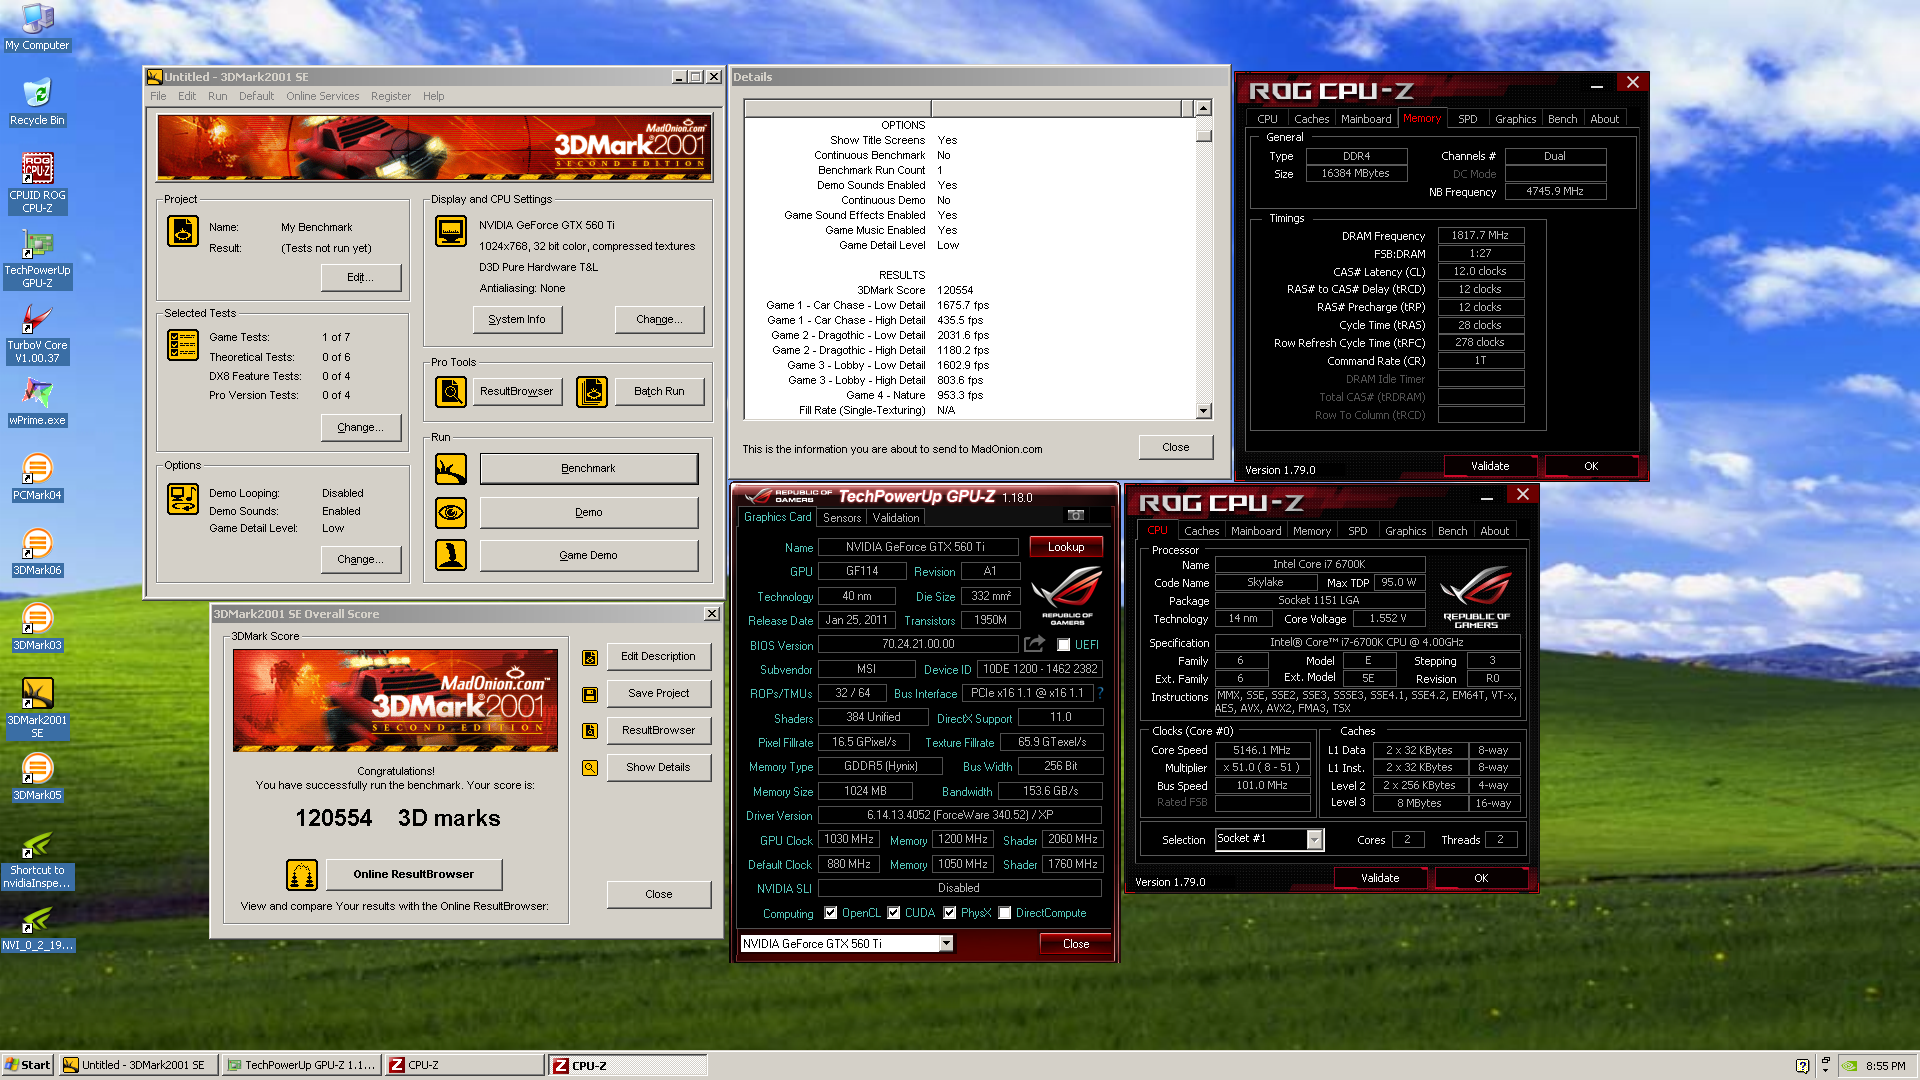Viewport: 1920px width, 1080px height.
Task: Click the GPU-Z bus interface question mark
Action: pos(1100,692)
